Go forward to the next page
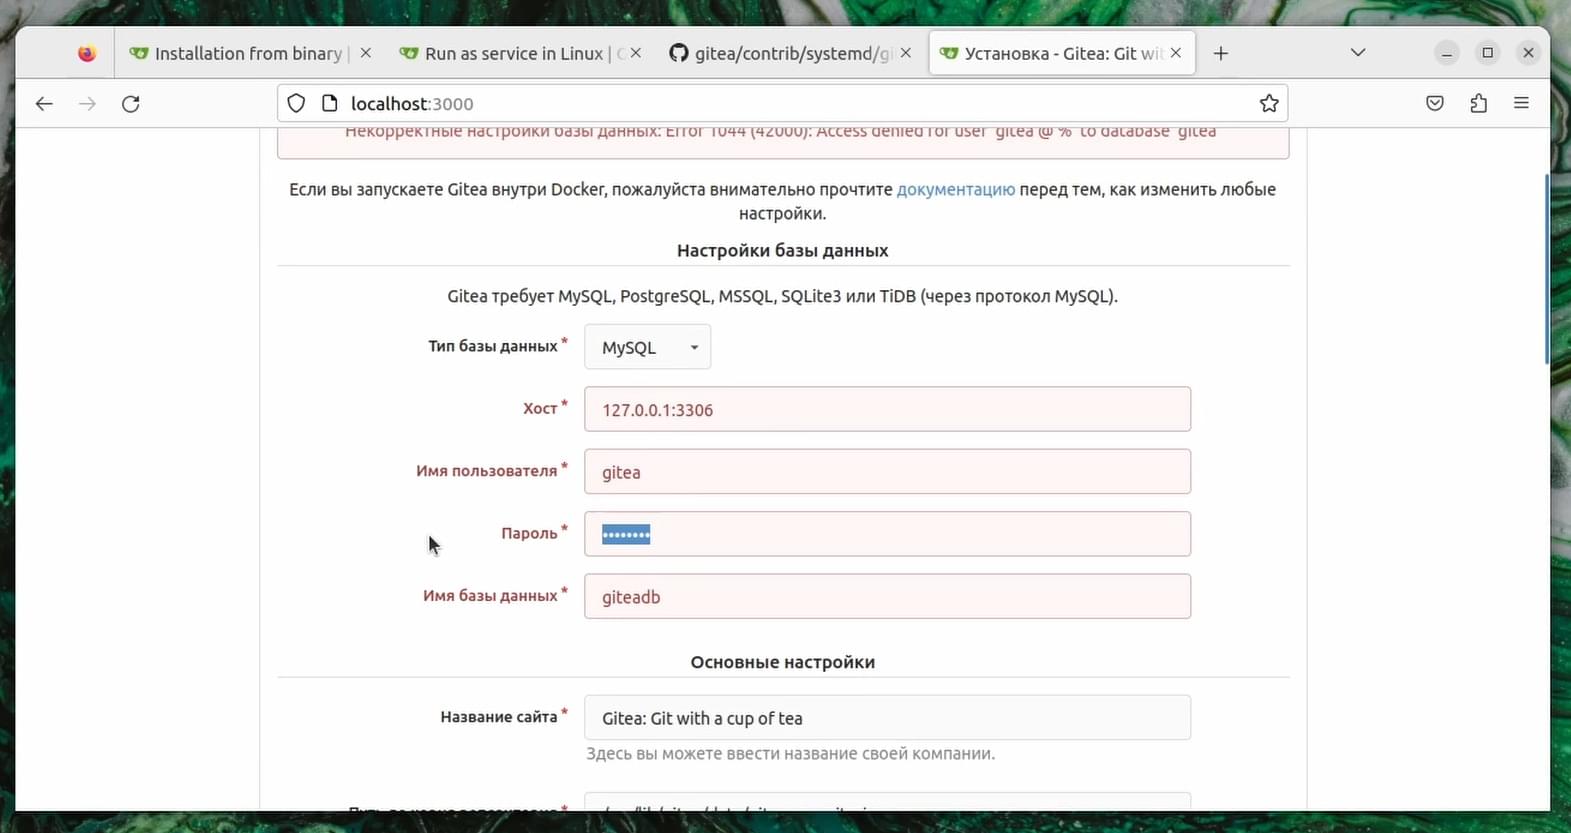The width and height of the screenshot is (1571, 833). (88, 104)
